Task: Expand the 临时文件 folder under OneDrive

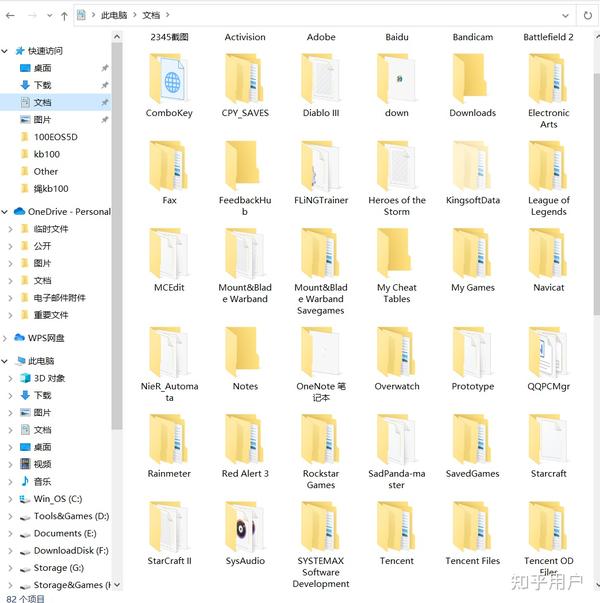Action: 10,229
